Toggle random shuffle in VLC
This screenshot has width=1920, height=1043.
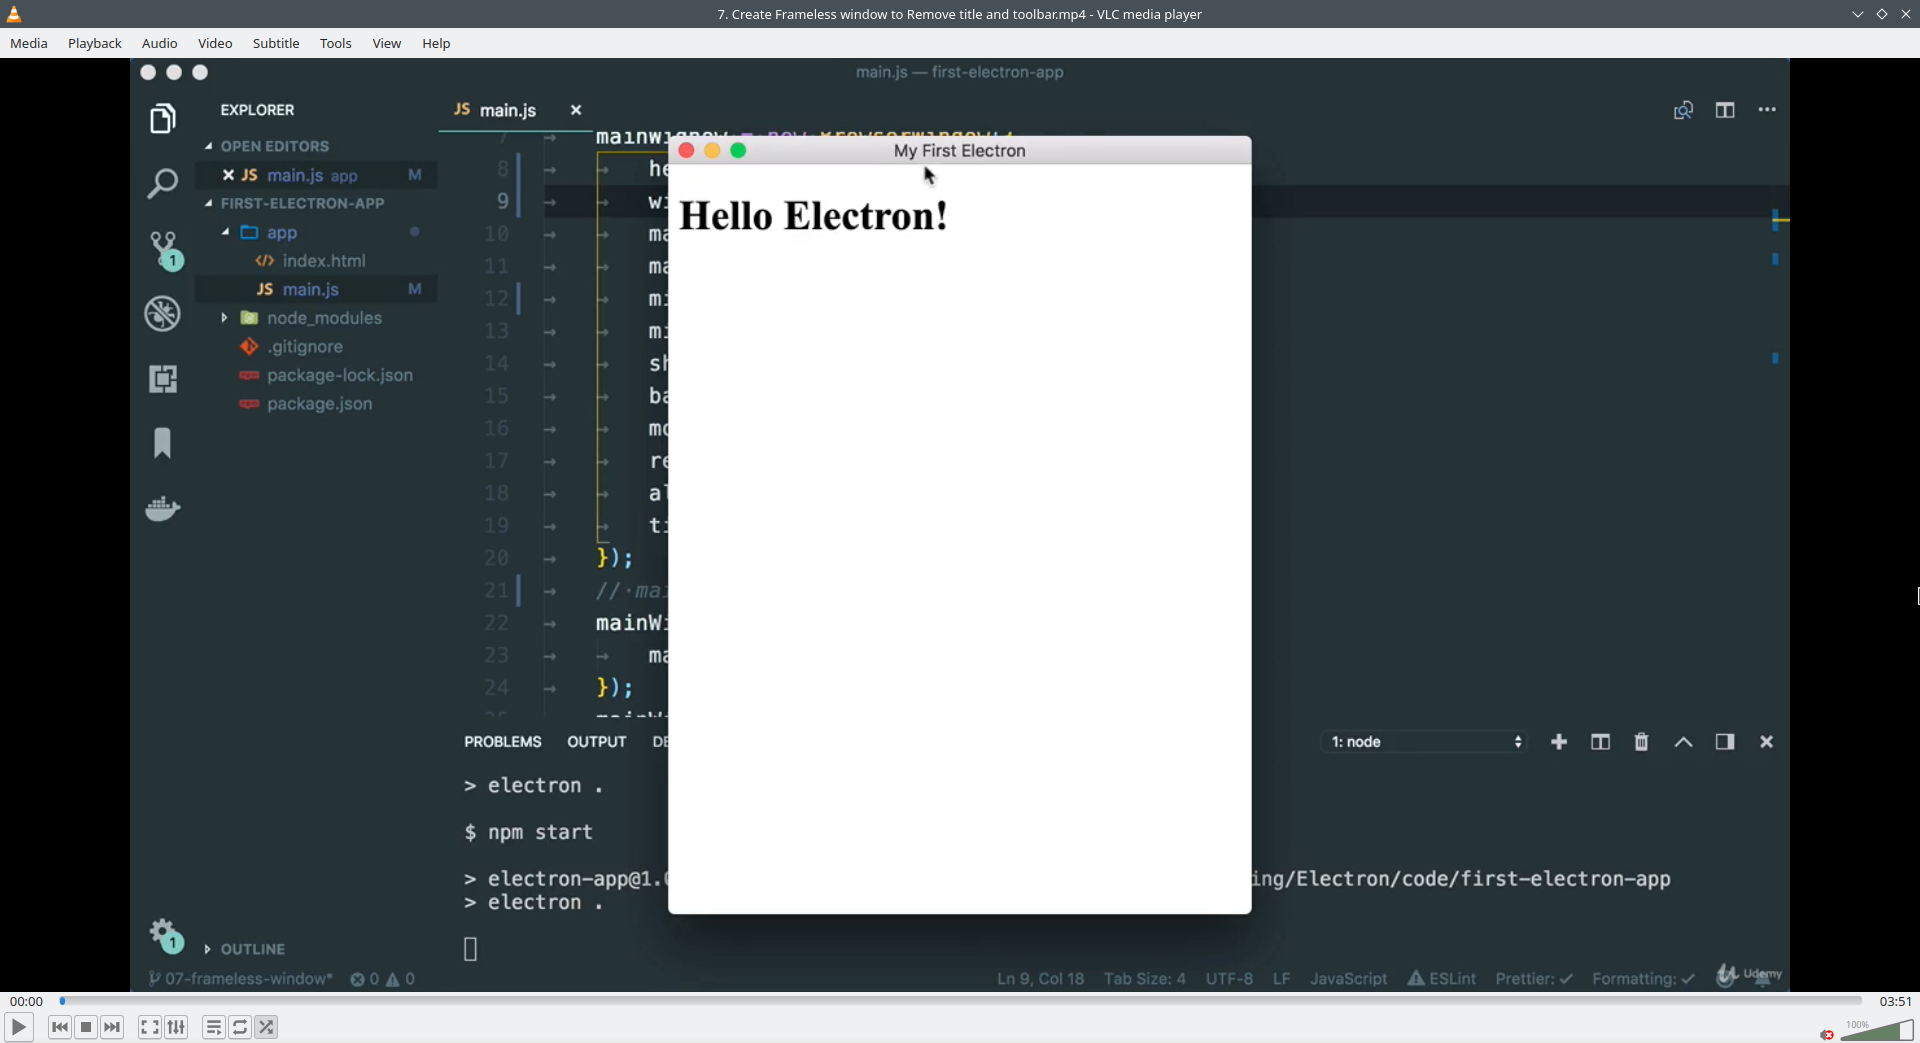[x=267, y=1027]
